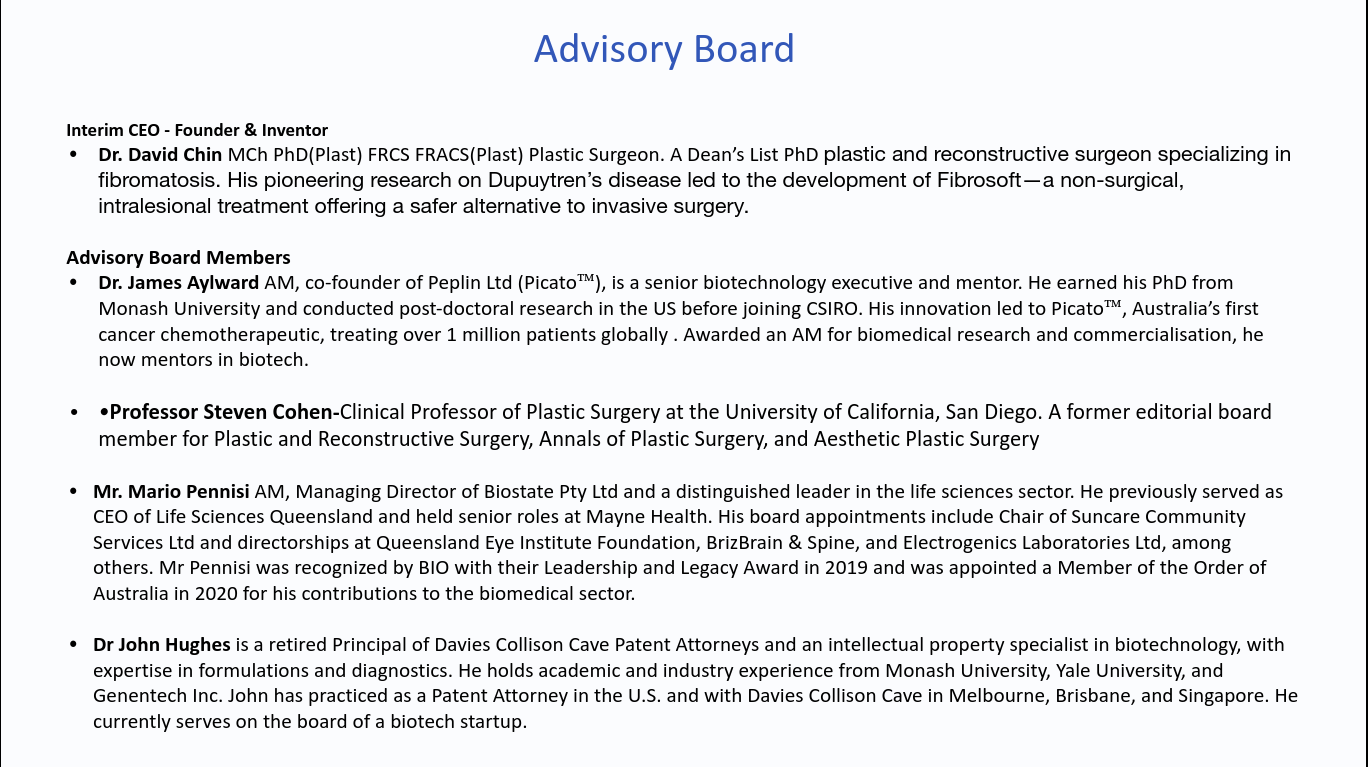Click the "Advisory Board" slide title

664,49
